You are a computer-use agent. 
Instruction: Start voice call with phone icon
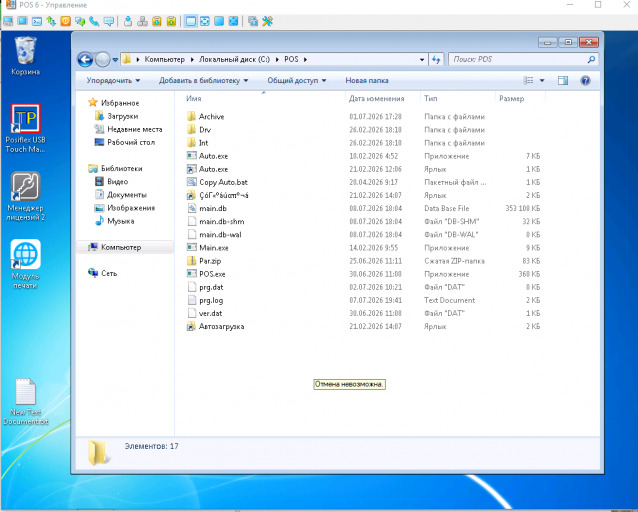pos(94,21)
